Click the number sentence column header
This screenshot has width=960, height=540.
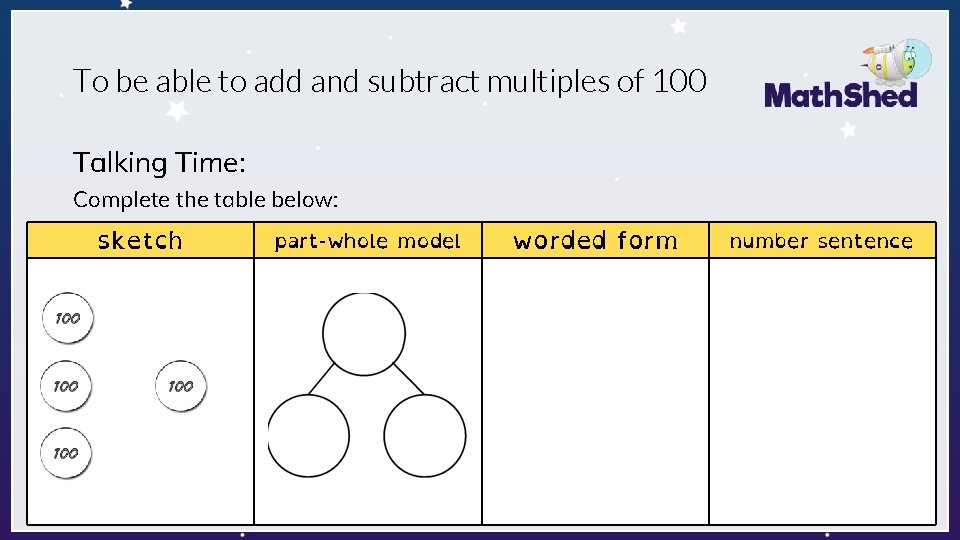[822, 240]
